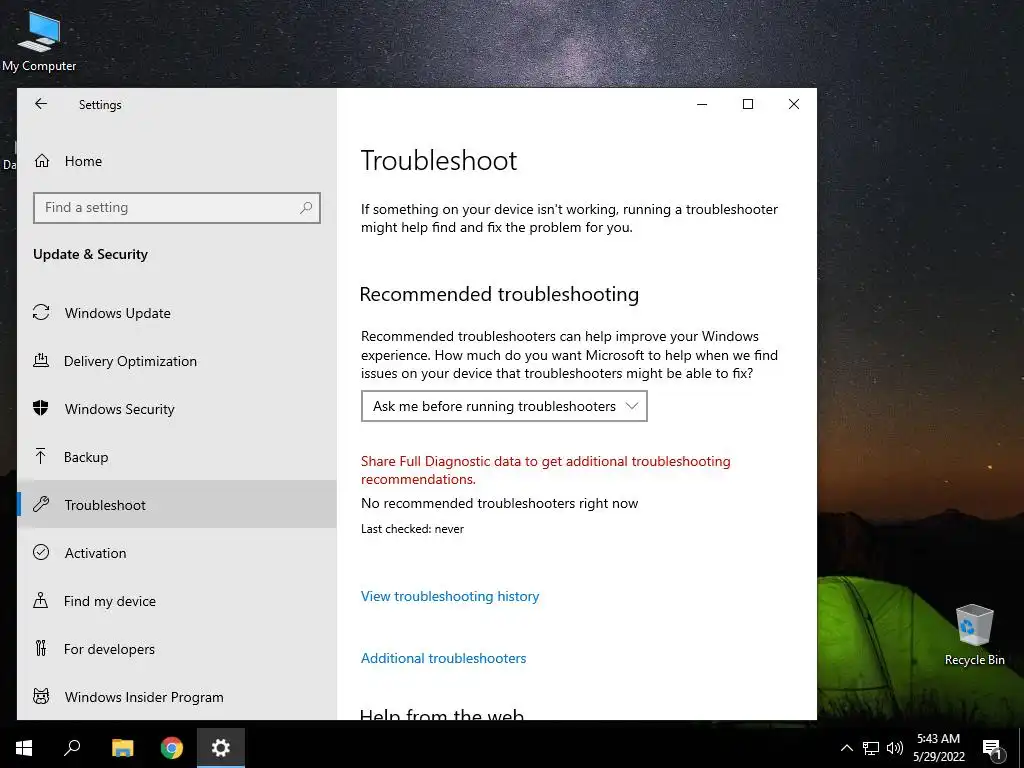Maximize the Settings window
This screenshot has height=768, width=1024.
[748, 104]
